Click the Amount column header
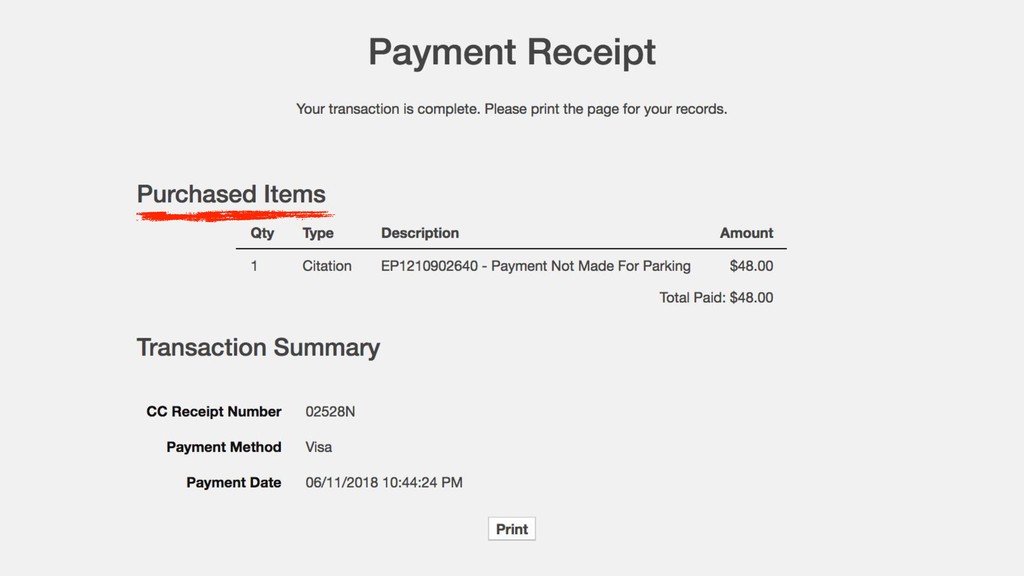 (x=746, y=233)
